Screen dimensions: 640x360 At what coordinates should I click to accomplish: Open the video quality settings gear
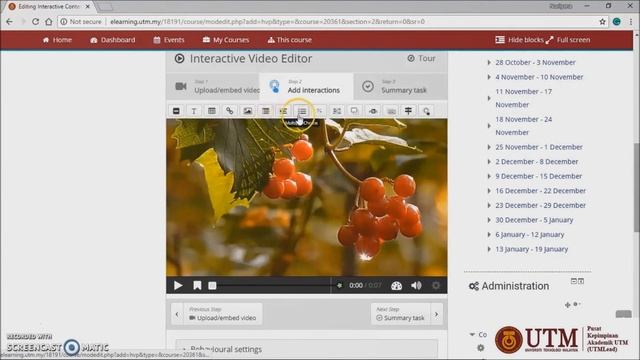[436, 286]
